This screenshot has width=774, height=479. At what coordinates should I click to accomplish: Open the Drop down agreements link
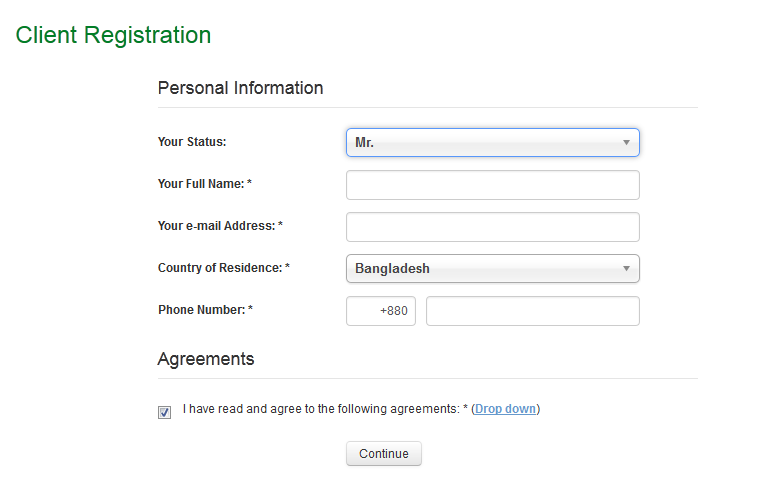coord(505,409)
